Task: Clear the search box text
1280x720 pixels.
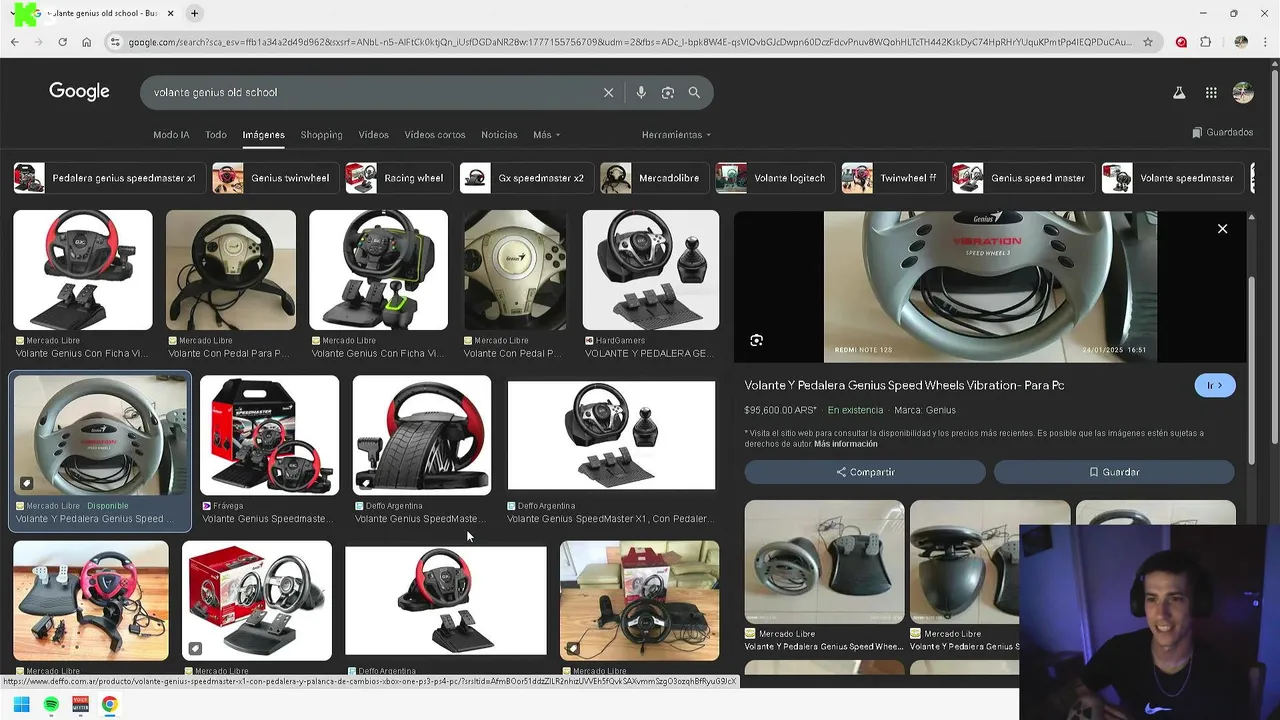Action: [608, 92]
